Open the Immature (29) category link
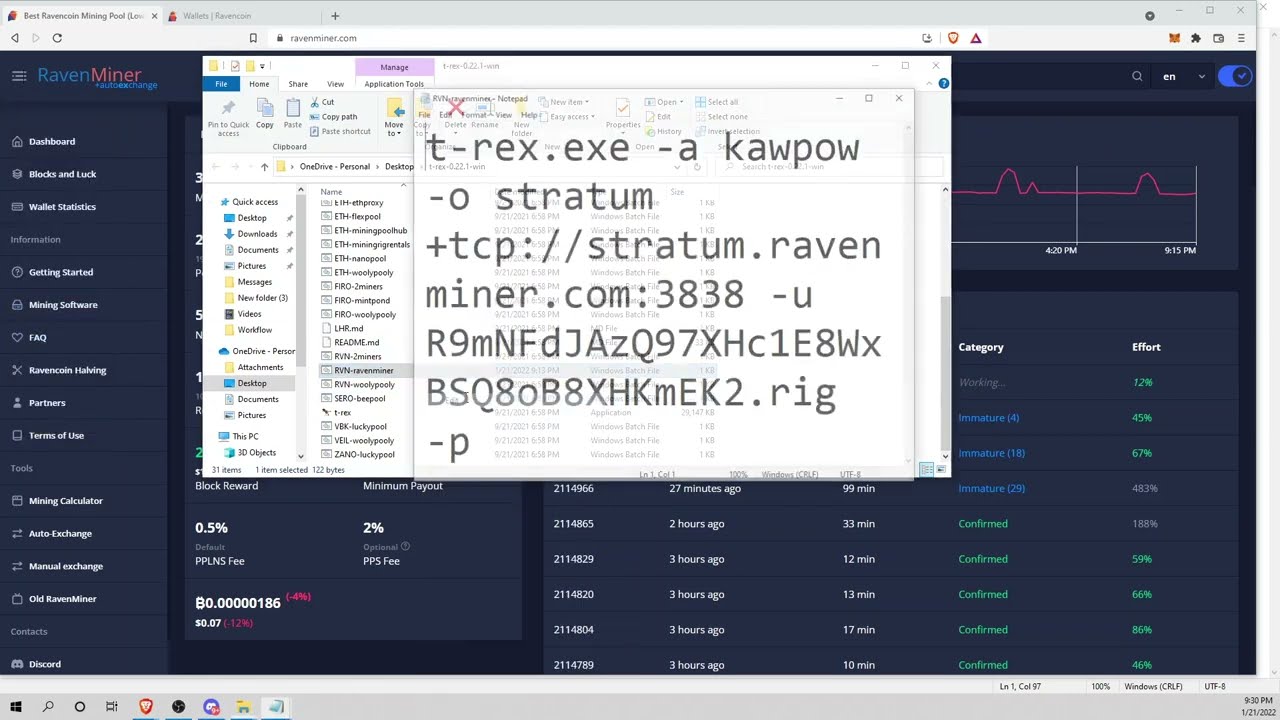The width and height of the screenshot is (1280, 720). [991, 488]
